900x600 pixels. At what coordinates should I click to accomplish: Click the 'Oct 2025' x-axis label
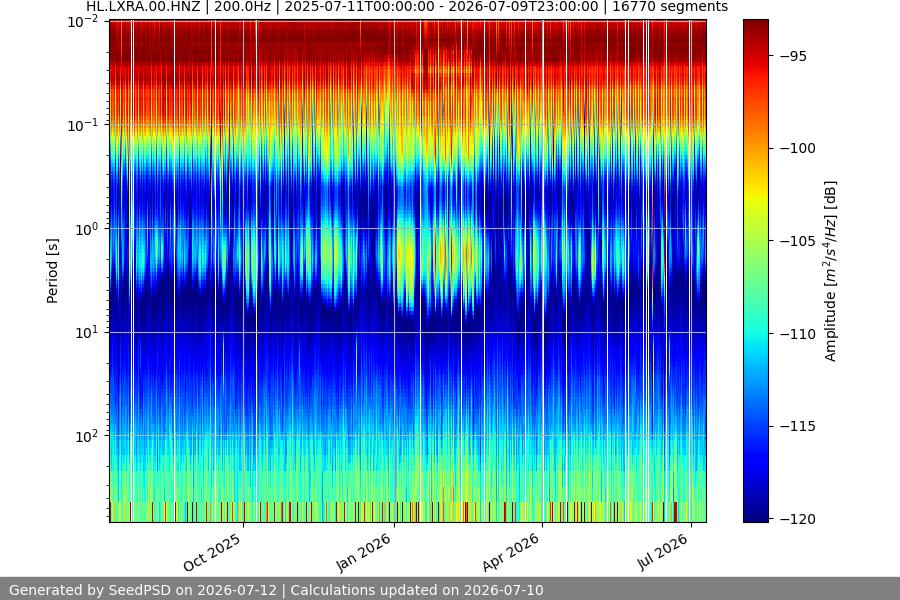click(212, 552)
